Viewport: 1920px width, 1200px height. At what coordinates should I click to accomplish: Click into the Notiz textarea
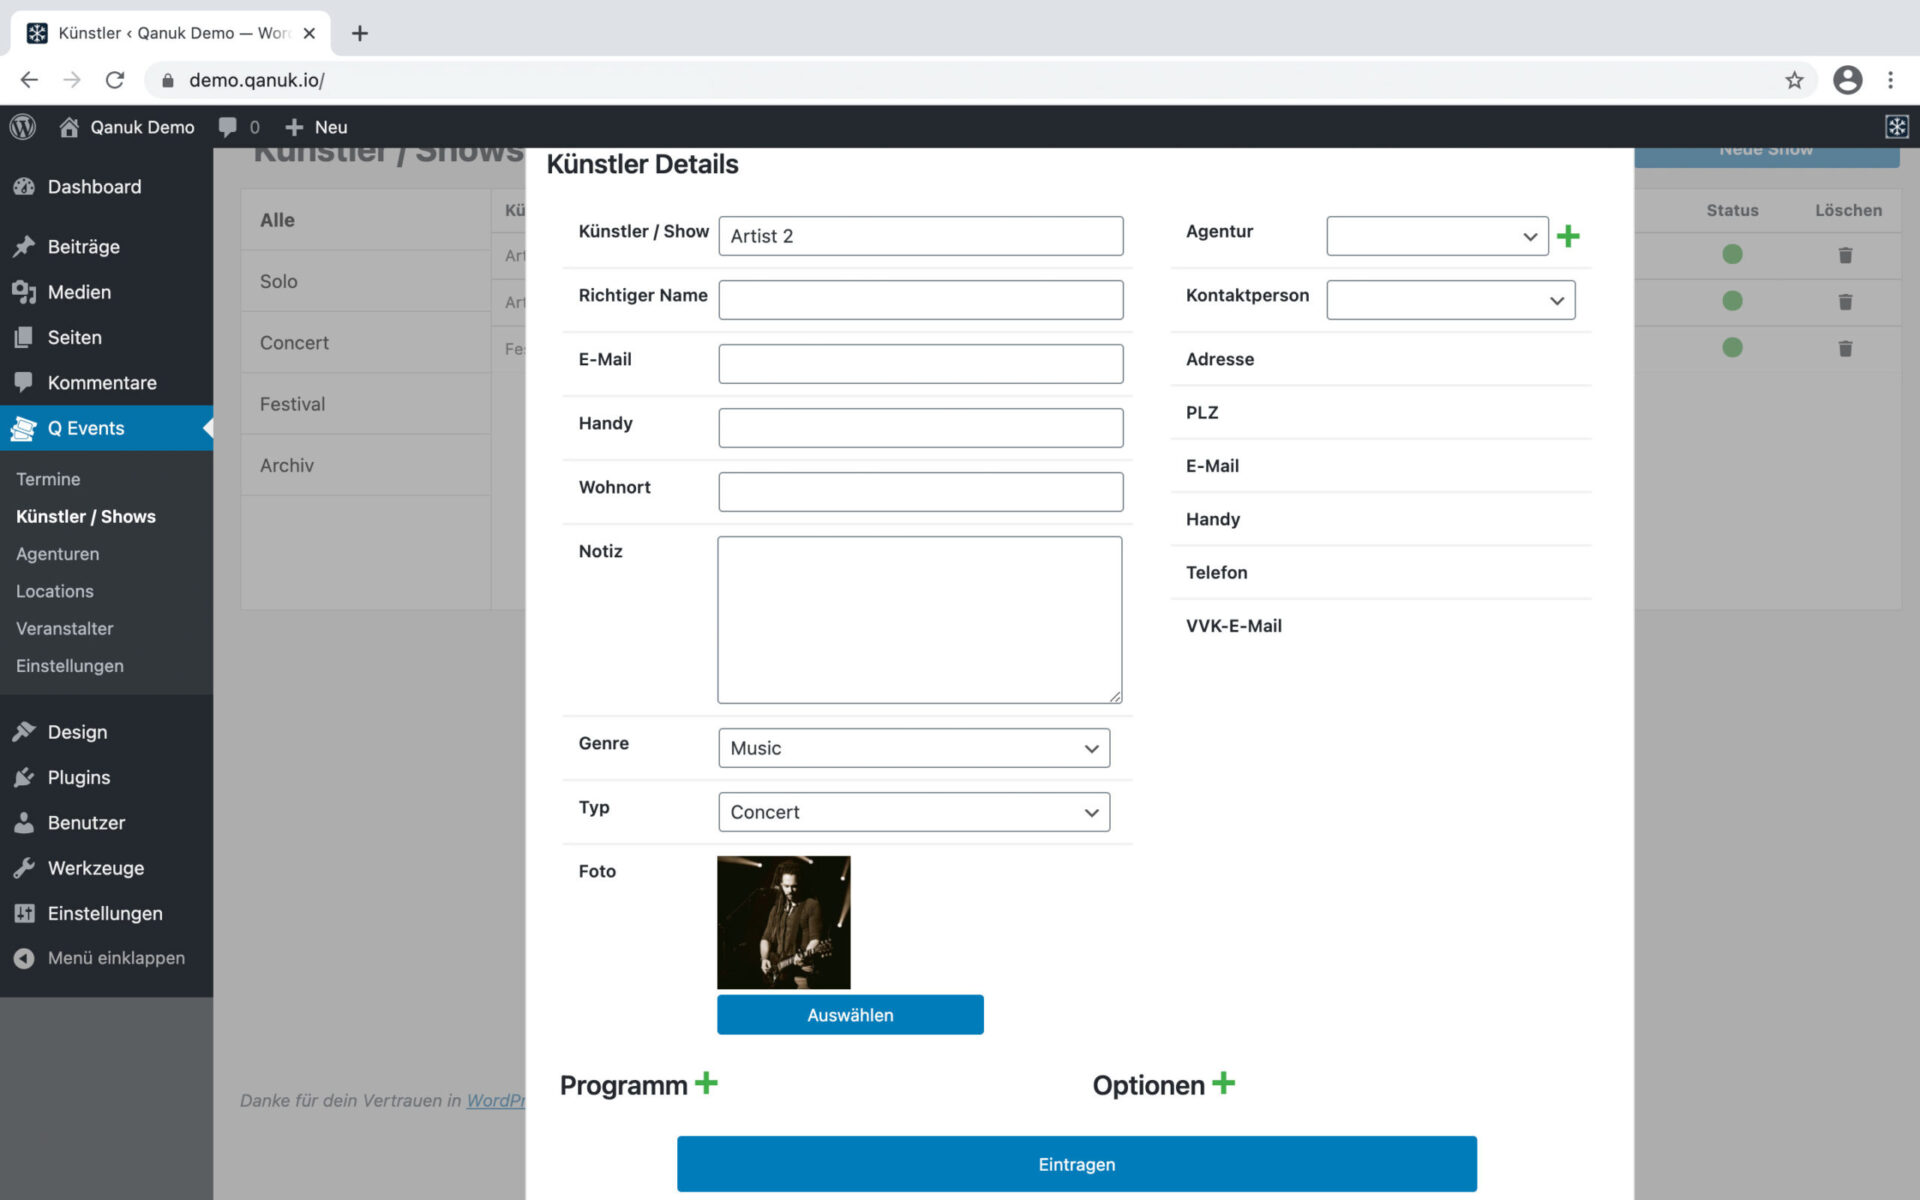click(920, 620)
